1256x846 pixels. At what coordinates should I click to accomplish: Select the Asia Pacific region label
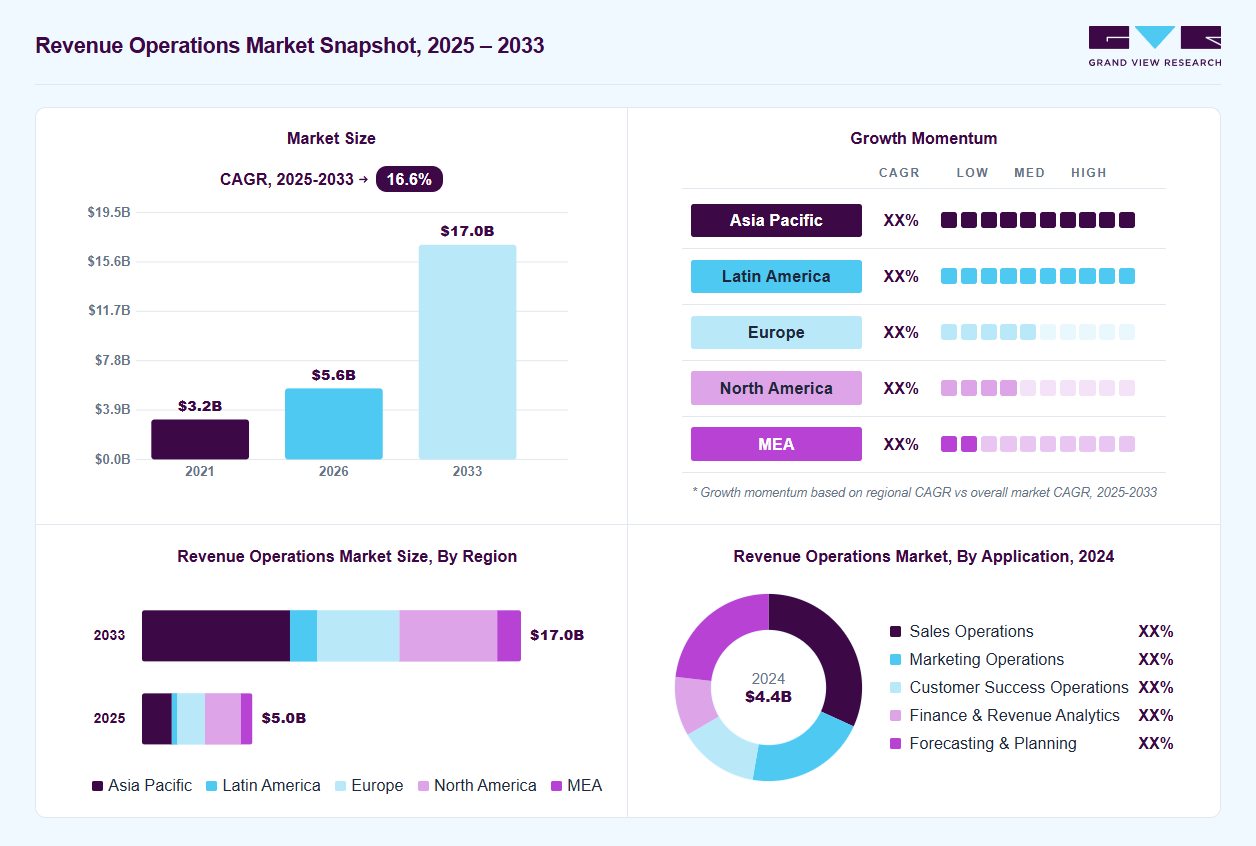[x=776, y=220]
